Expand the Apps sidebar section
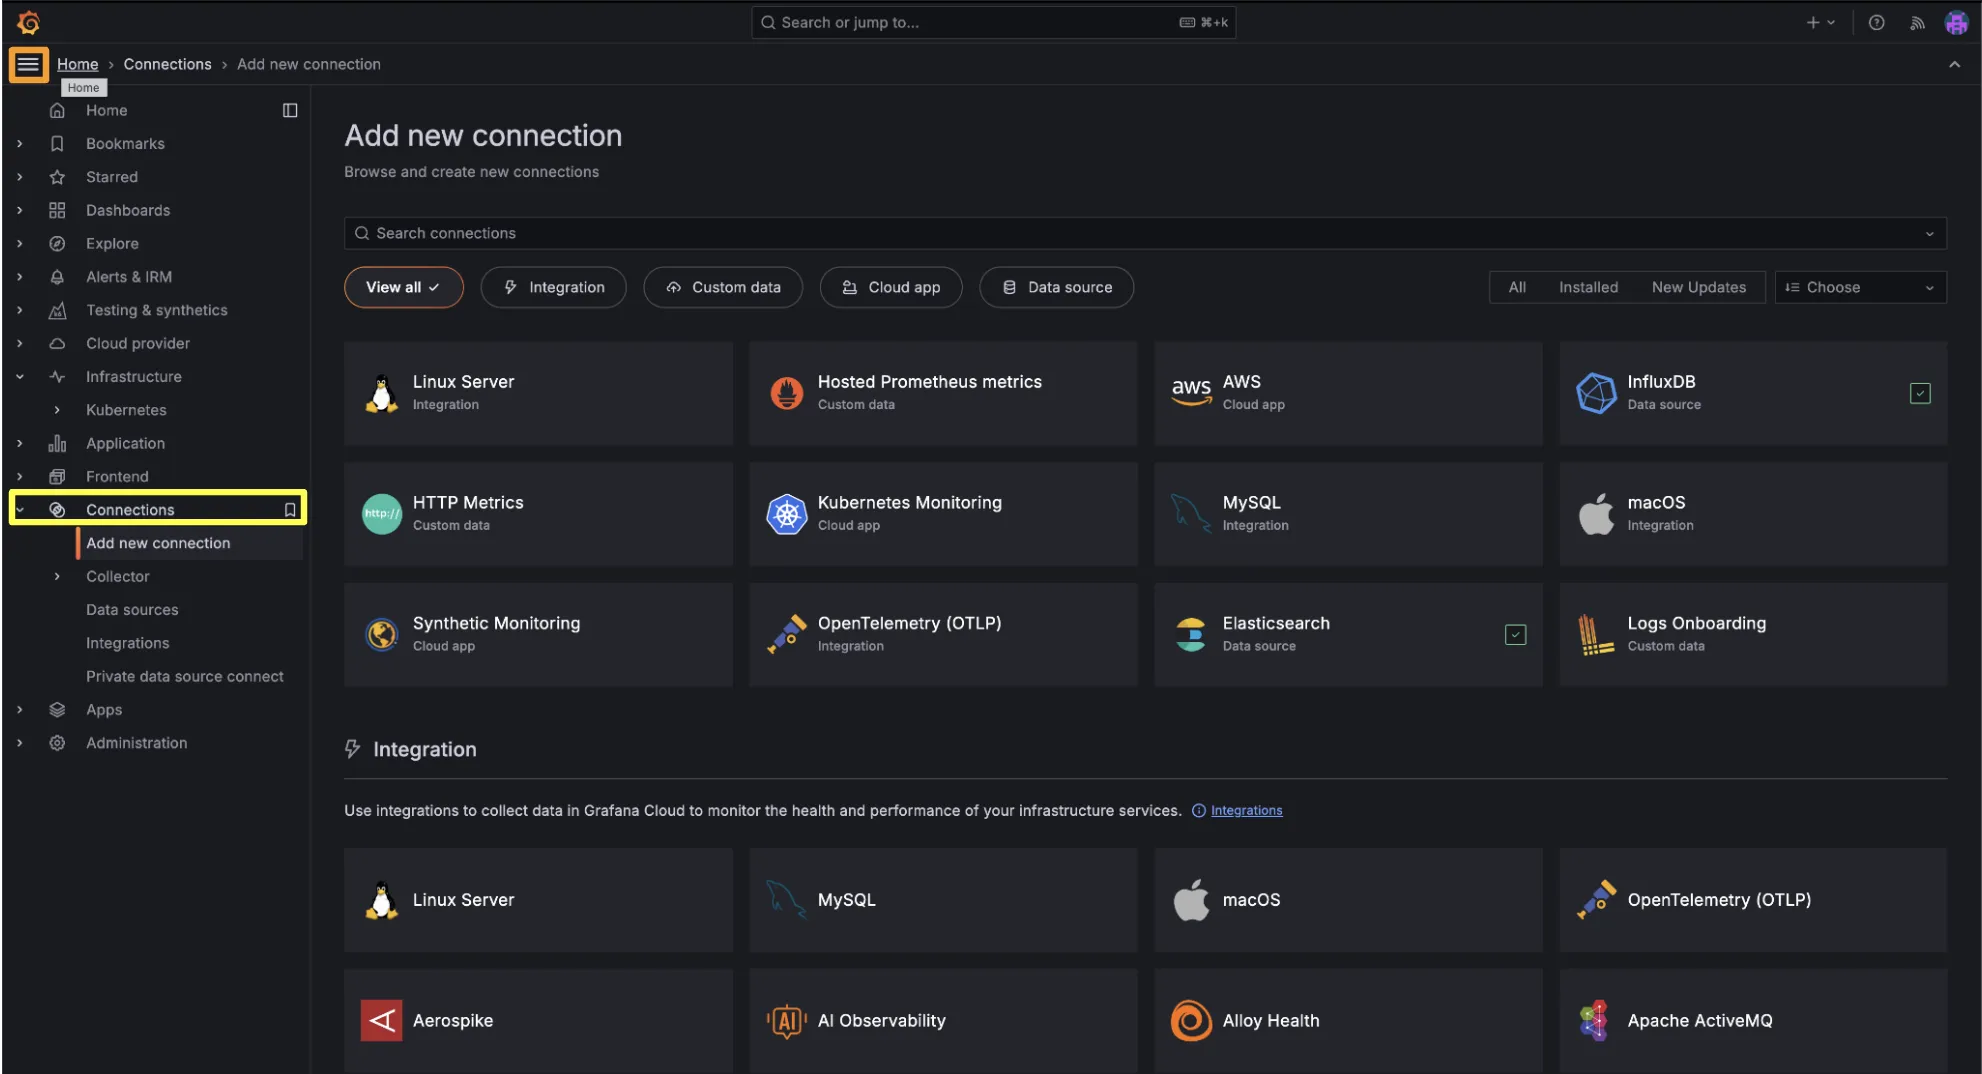This screenshot has width=1982, height=1074. point(20,709)
